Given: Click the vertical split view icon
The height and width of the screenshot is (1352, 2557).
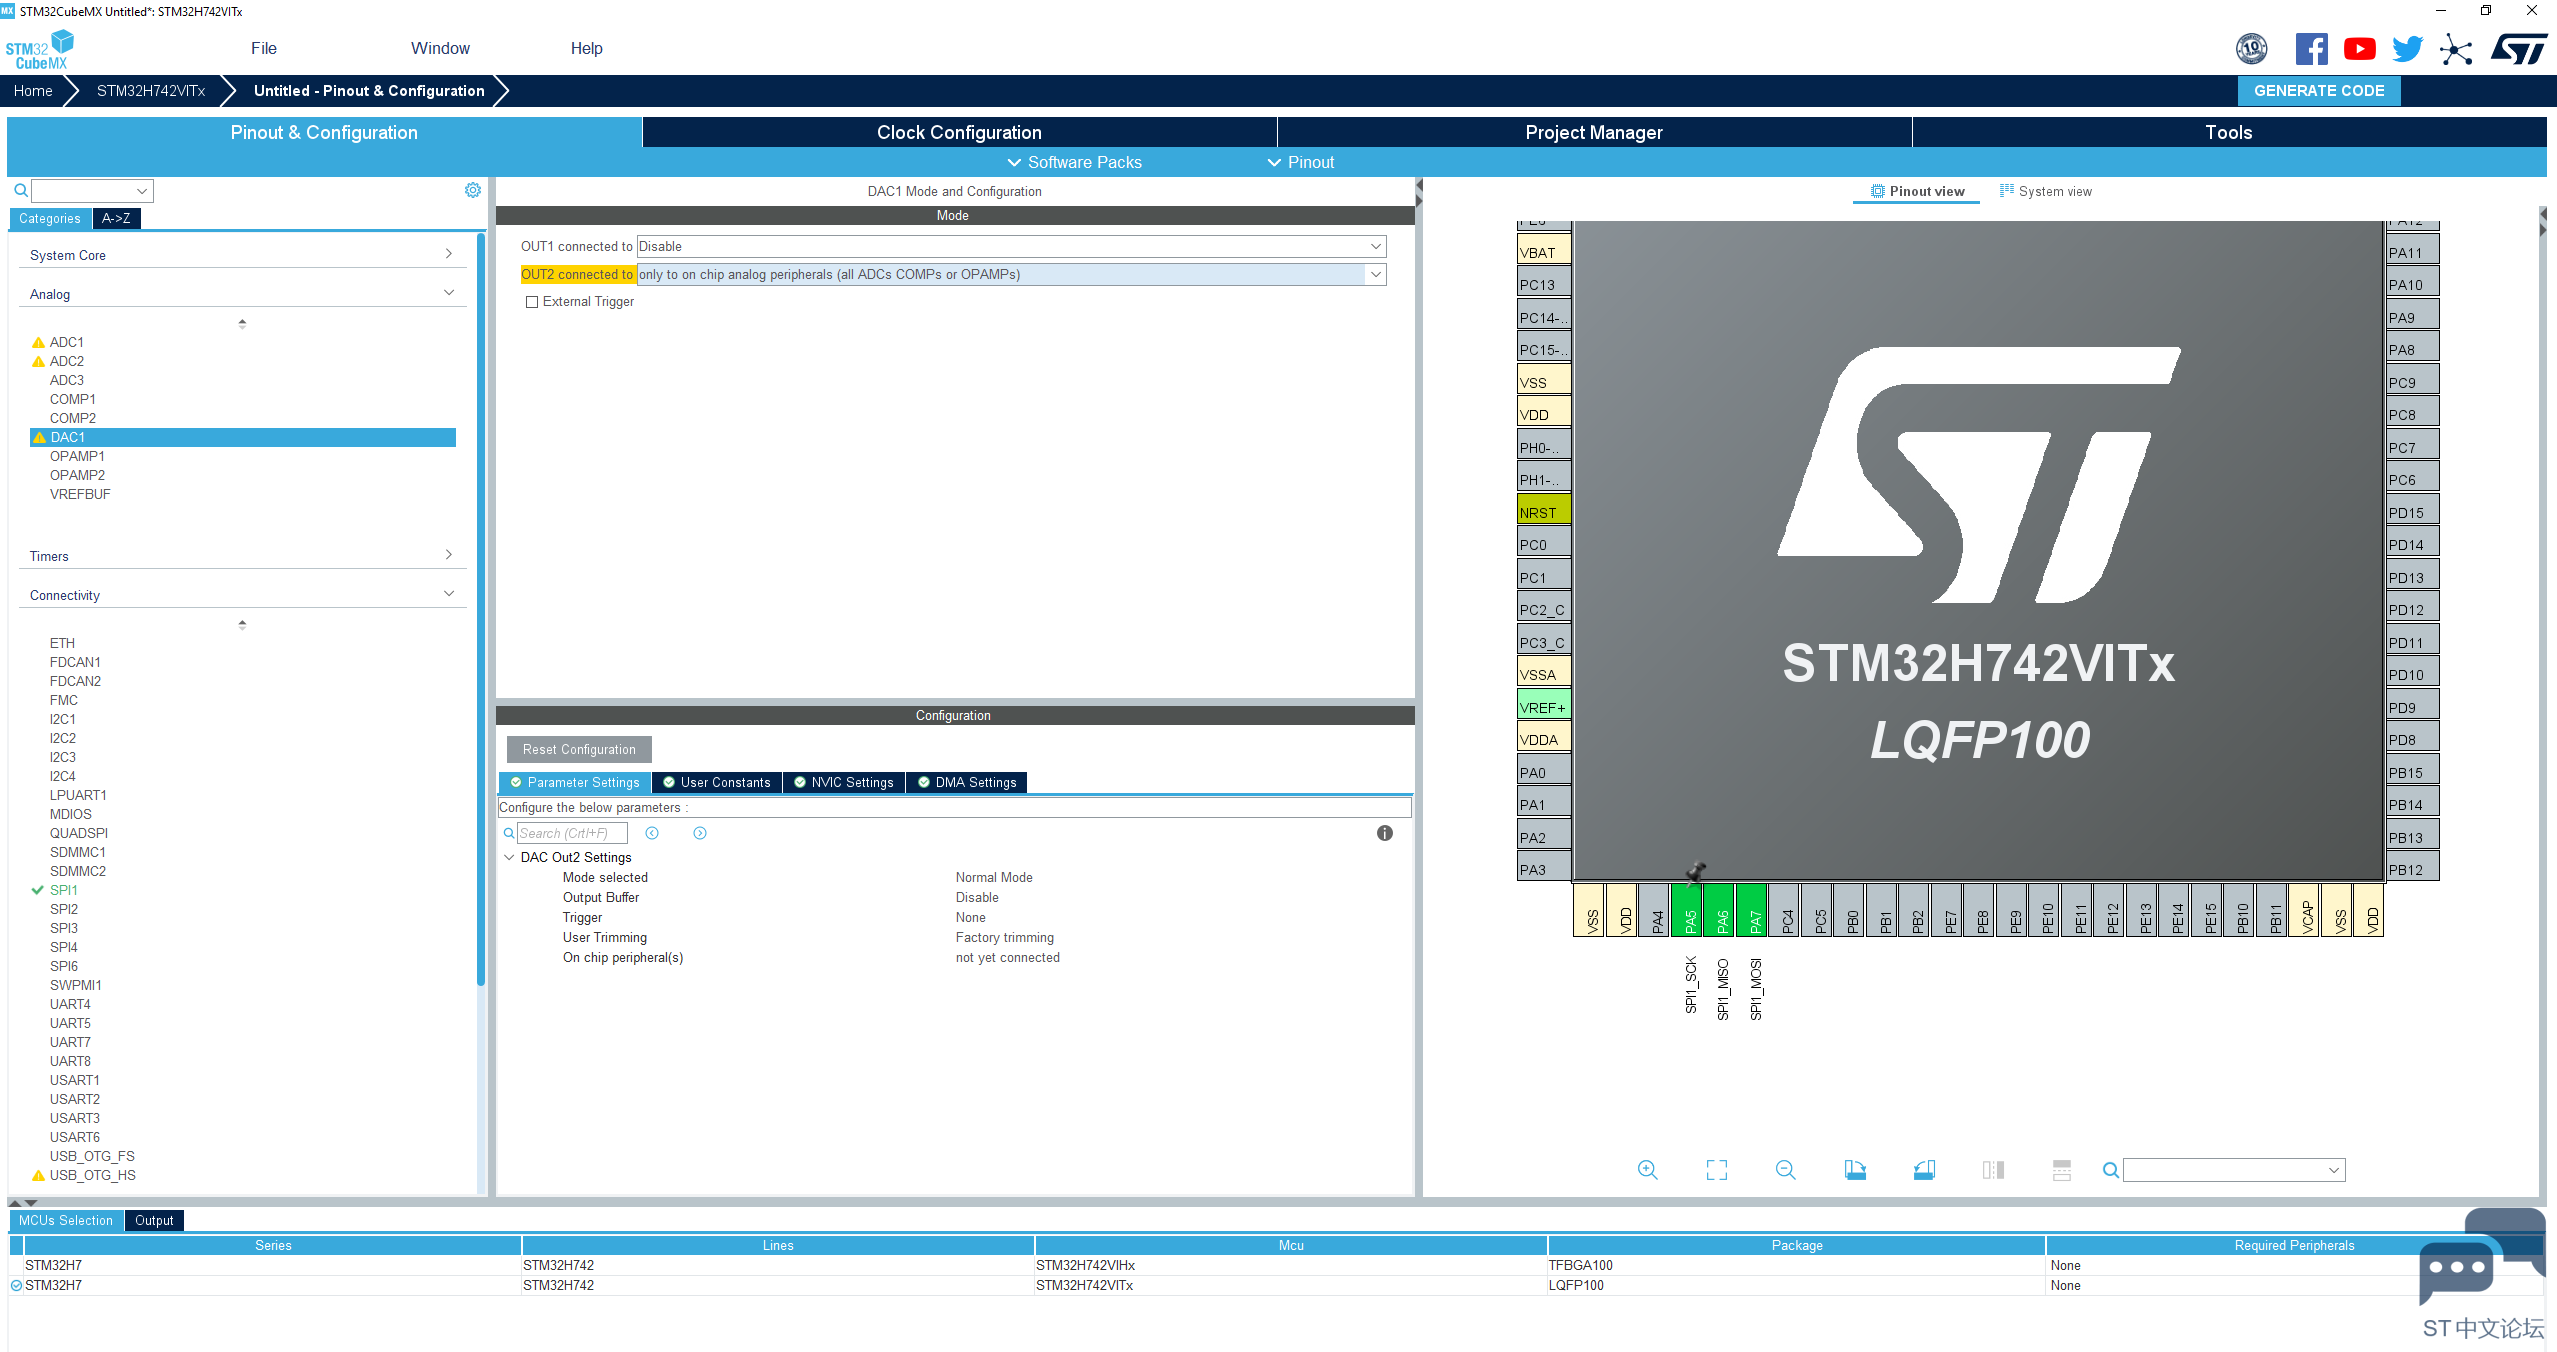Looking at the screenshot, I should [x=1993, y=1169].
